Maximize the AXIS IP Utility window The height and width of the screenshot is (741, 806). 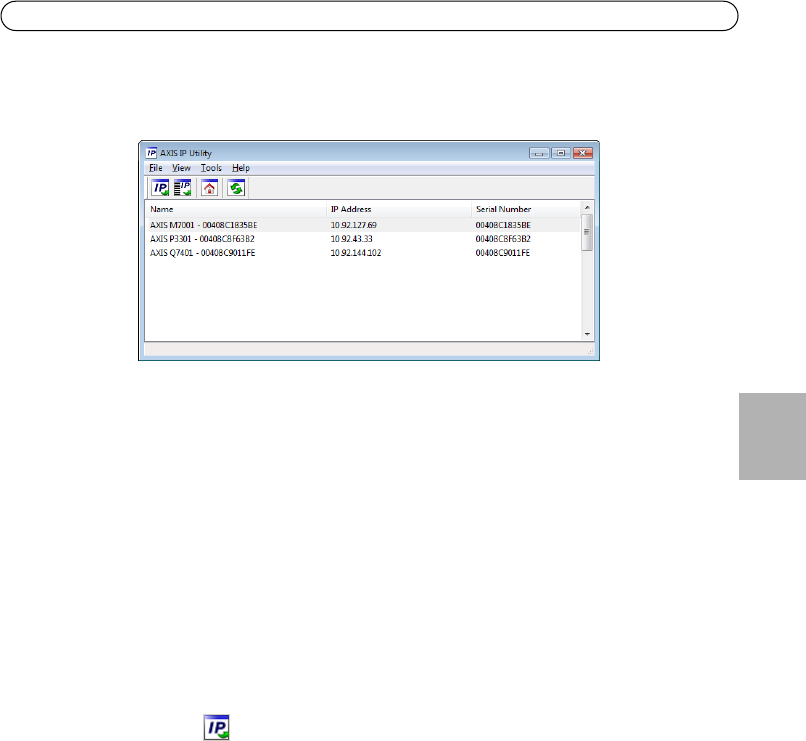pos(561,153)
